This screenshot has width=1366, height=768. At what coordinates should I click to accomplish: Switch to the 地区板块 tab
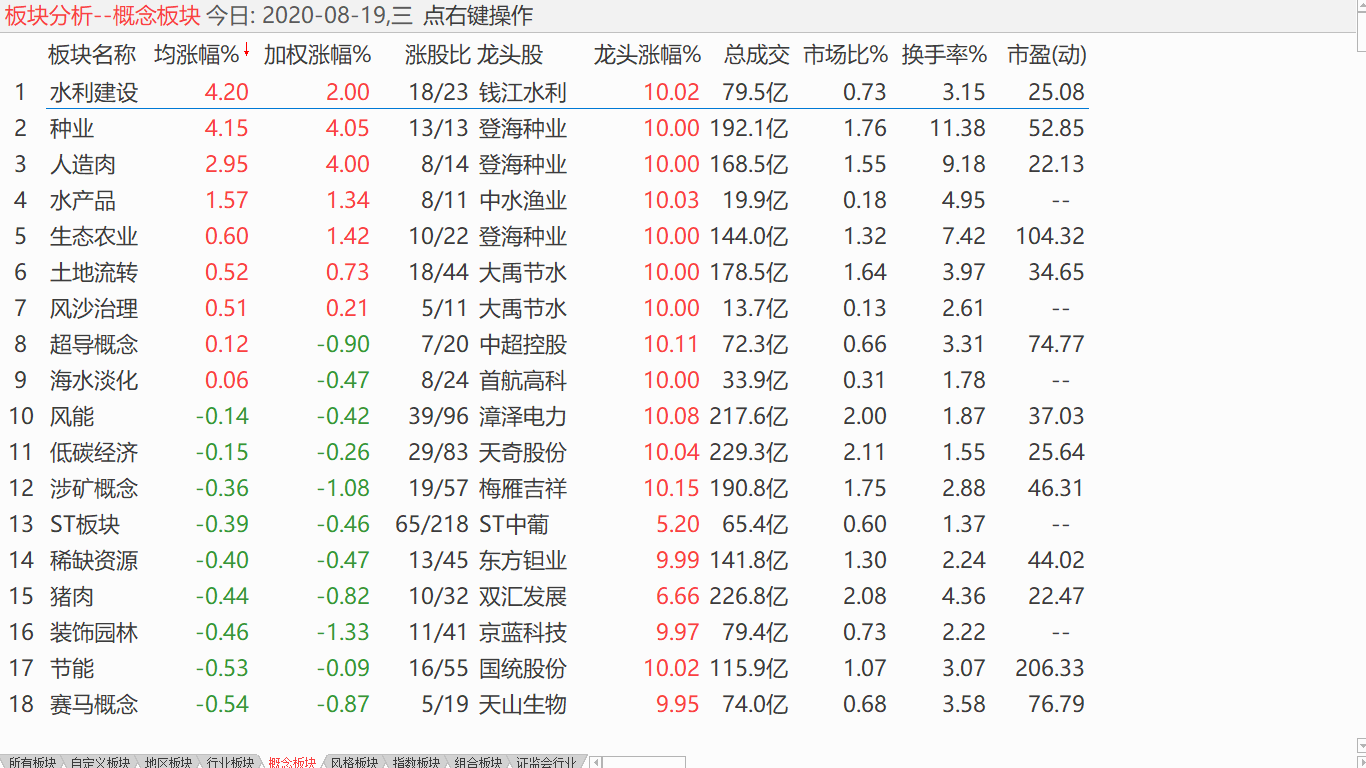pyautogui.click(x=169, y=762)
